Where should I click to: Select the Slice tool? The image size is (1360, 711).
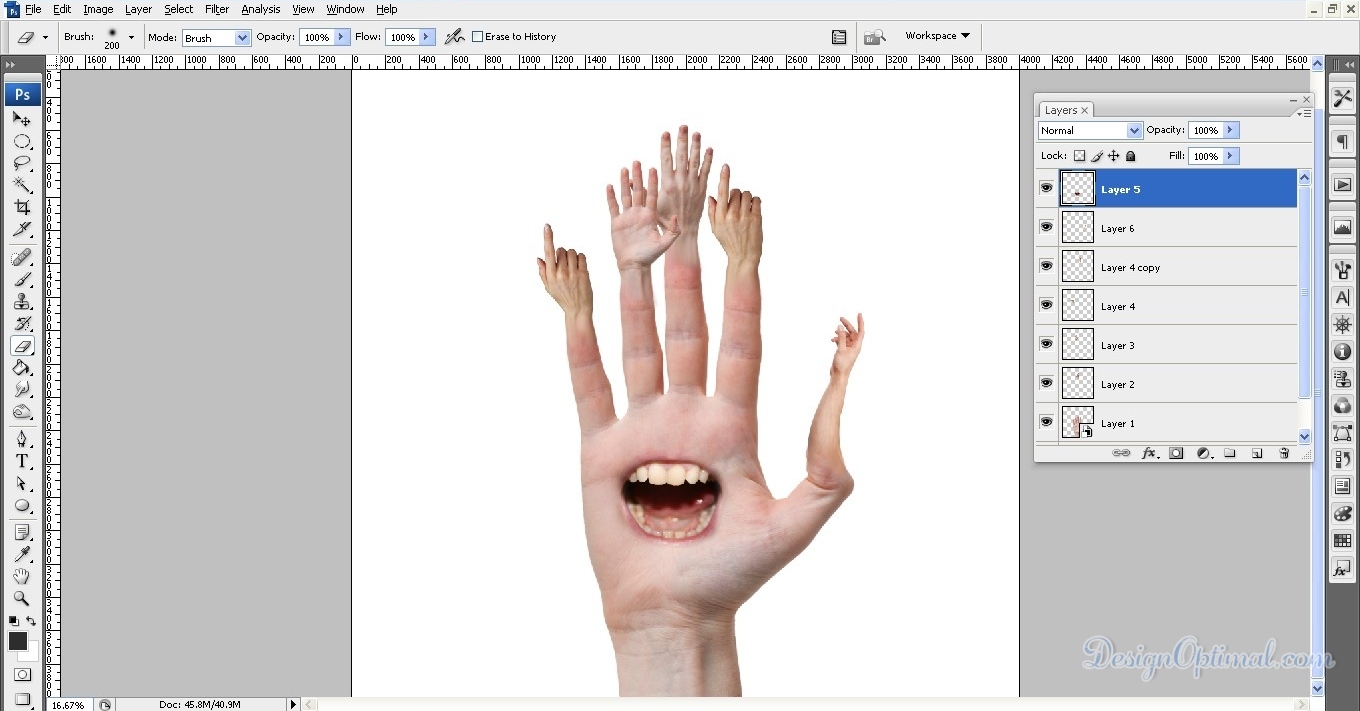22,229
